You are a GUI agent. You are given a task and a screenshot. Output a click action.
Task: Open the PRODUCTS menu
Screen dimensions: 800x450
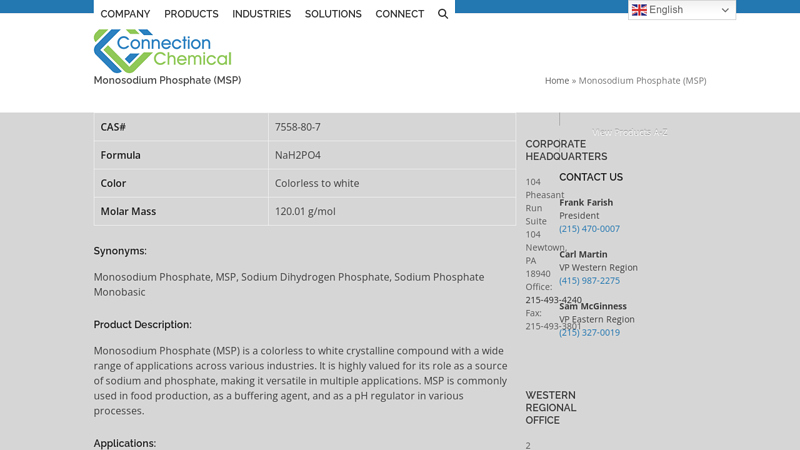pyautogui.click(x=191, y=14)
